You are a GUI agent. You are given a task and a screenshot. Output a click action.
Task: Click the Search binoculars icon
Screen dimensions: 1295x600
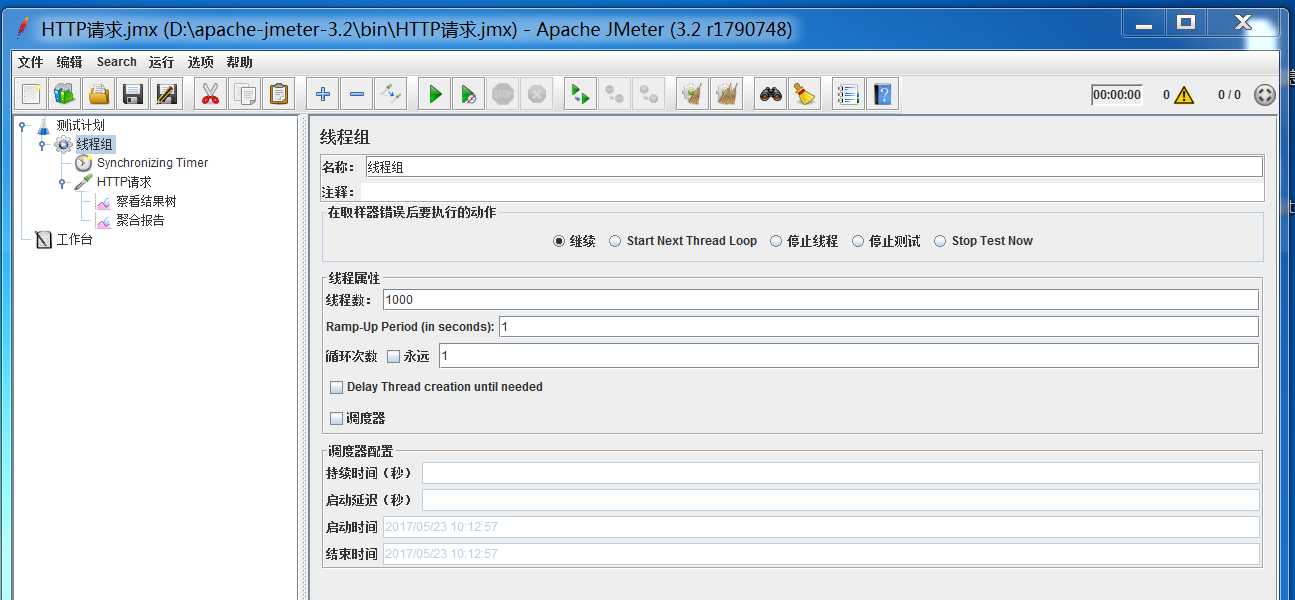click(x=770, y=95)
